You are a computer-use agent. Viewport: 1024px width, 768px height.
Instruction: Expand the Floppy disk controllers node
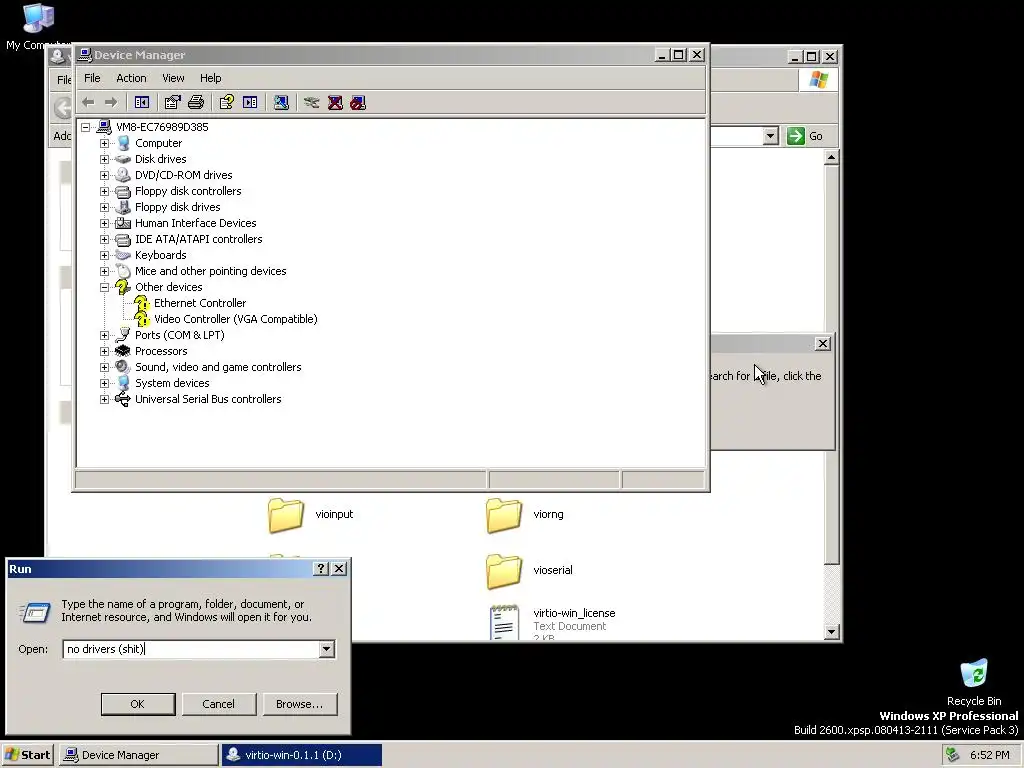(104, 191)
